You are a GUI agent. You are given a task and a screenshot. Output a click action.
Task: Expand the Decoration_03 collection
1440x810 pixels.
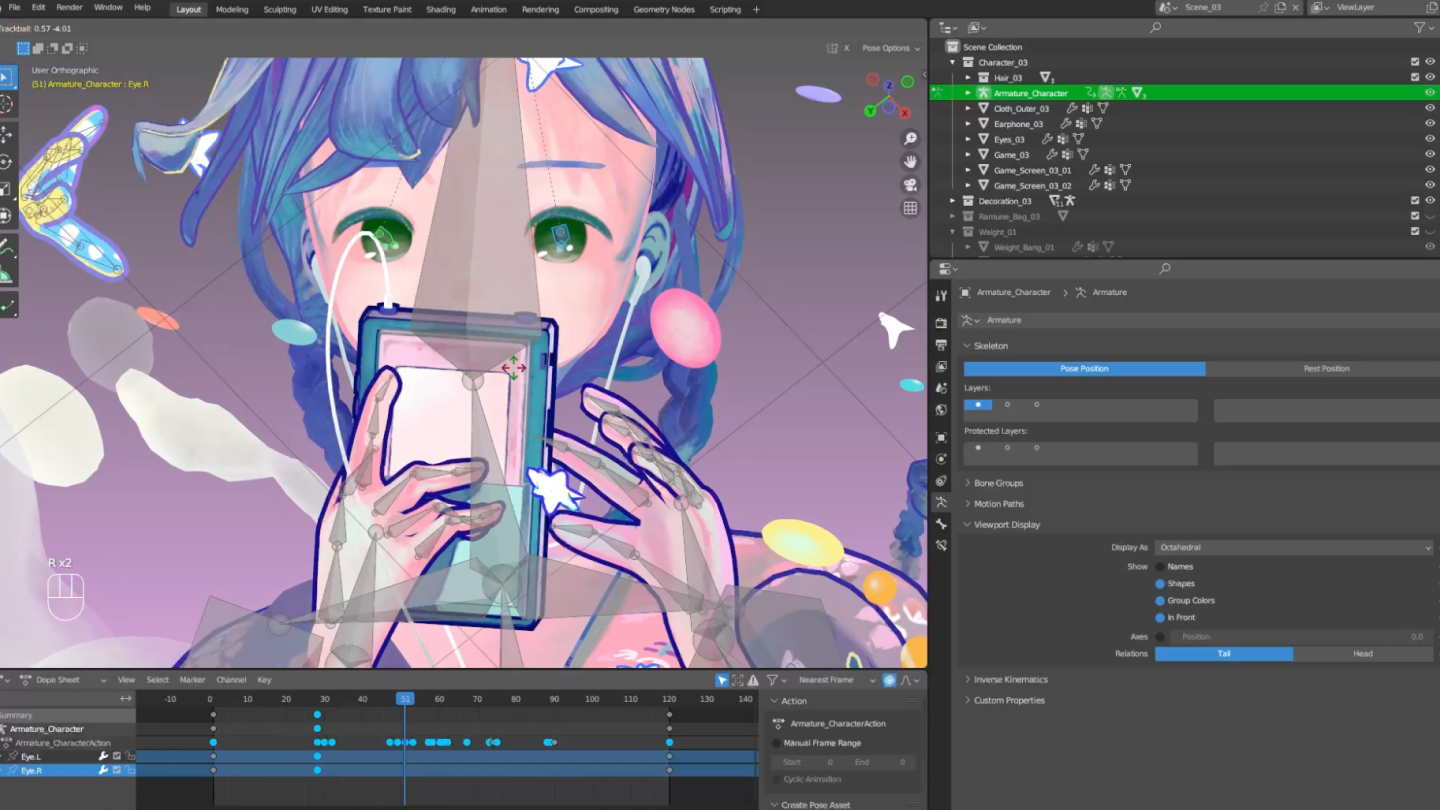pyautogui.click(x=953, y=201)
